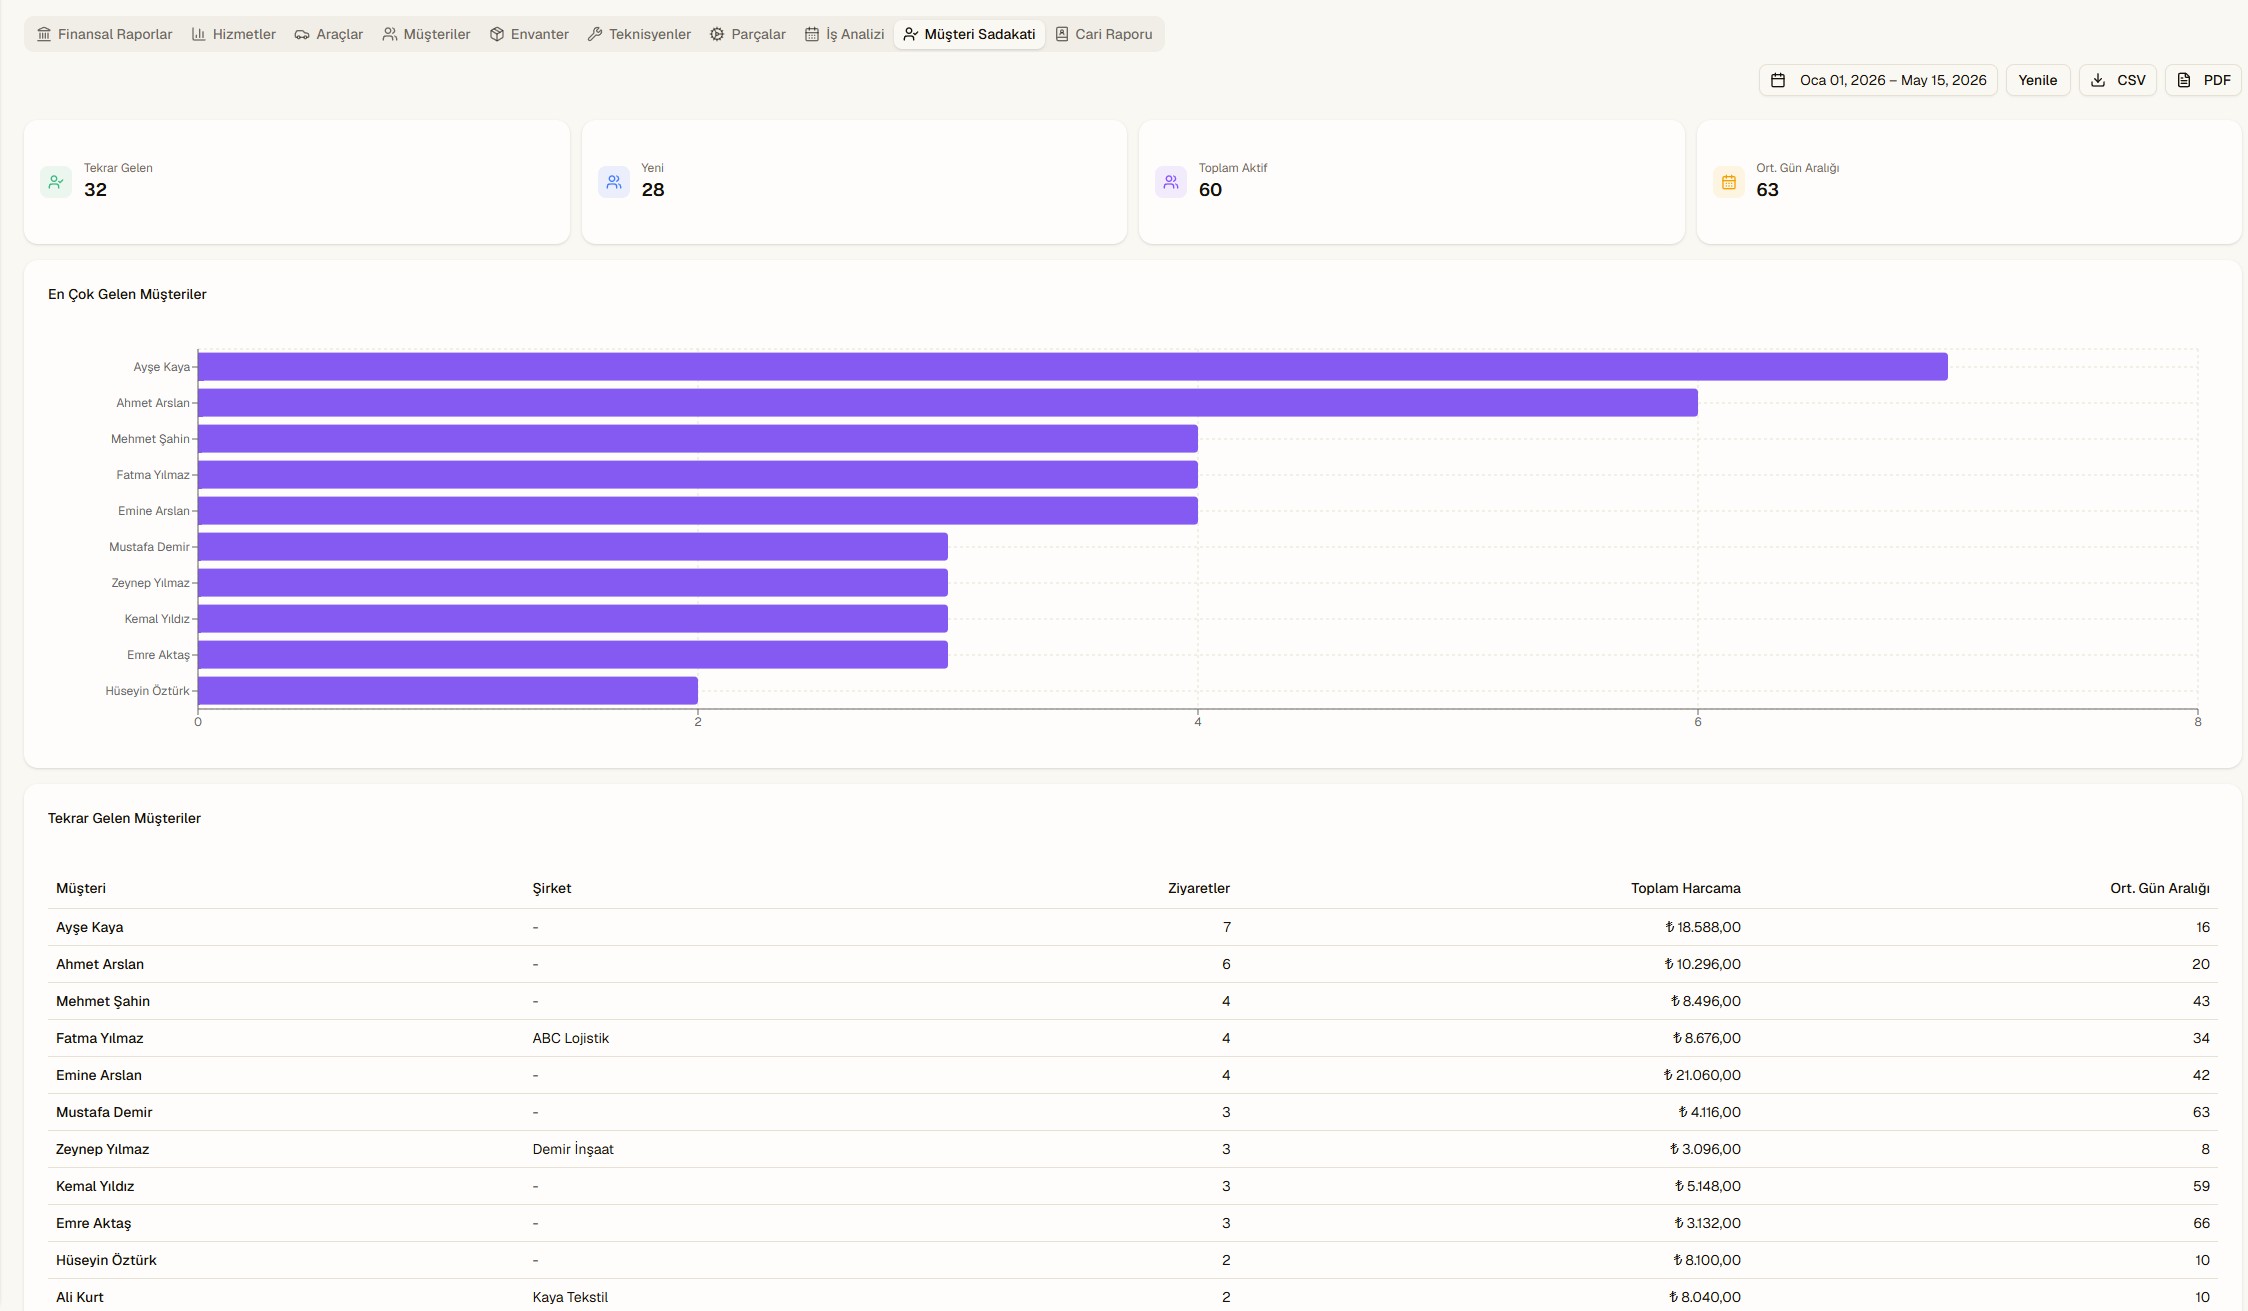The height and width of the screenshot is (1311, 2248).
Task: Click the Hüseyin Öztürk bar in the chart
Action: tap(448, 691)
